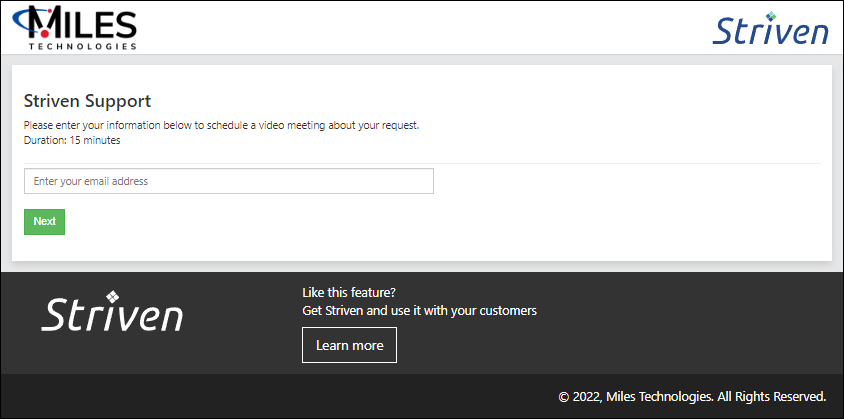Click 'Get Striven and use it with your customers'

pos(419,311)
